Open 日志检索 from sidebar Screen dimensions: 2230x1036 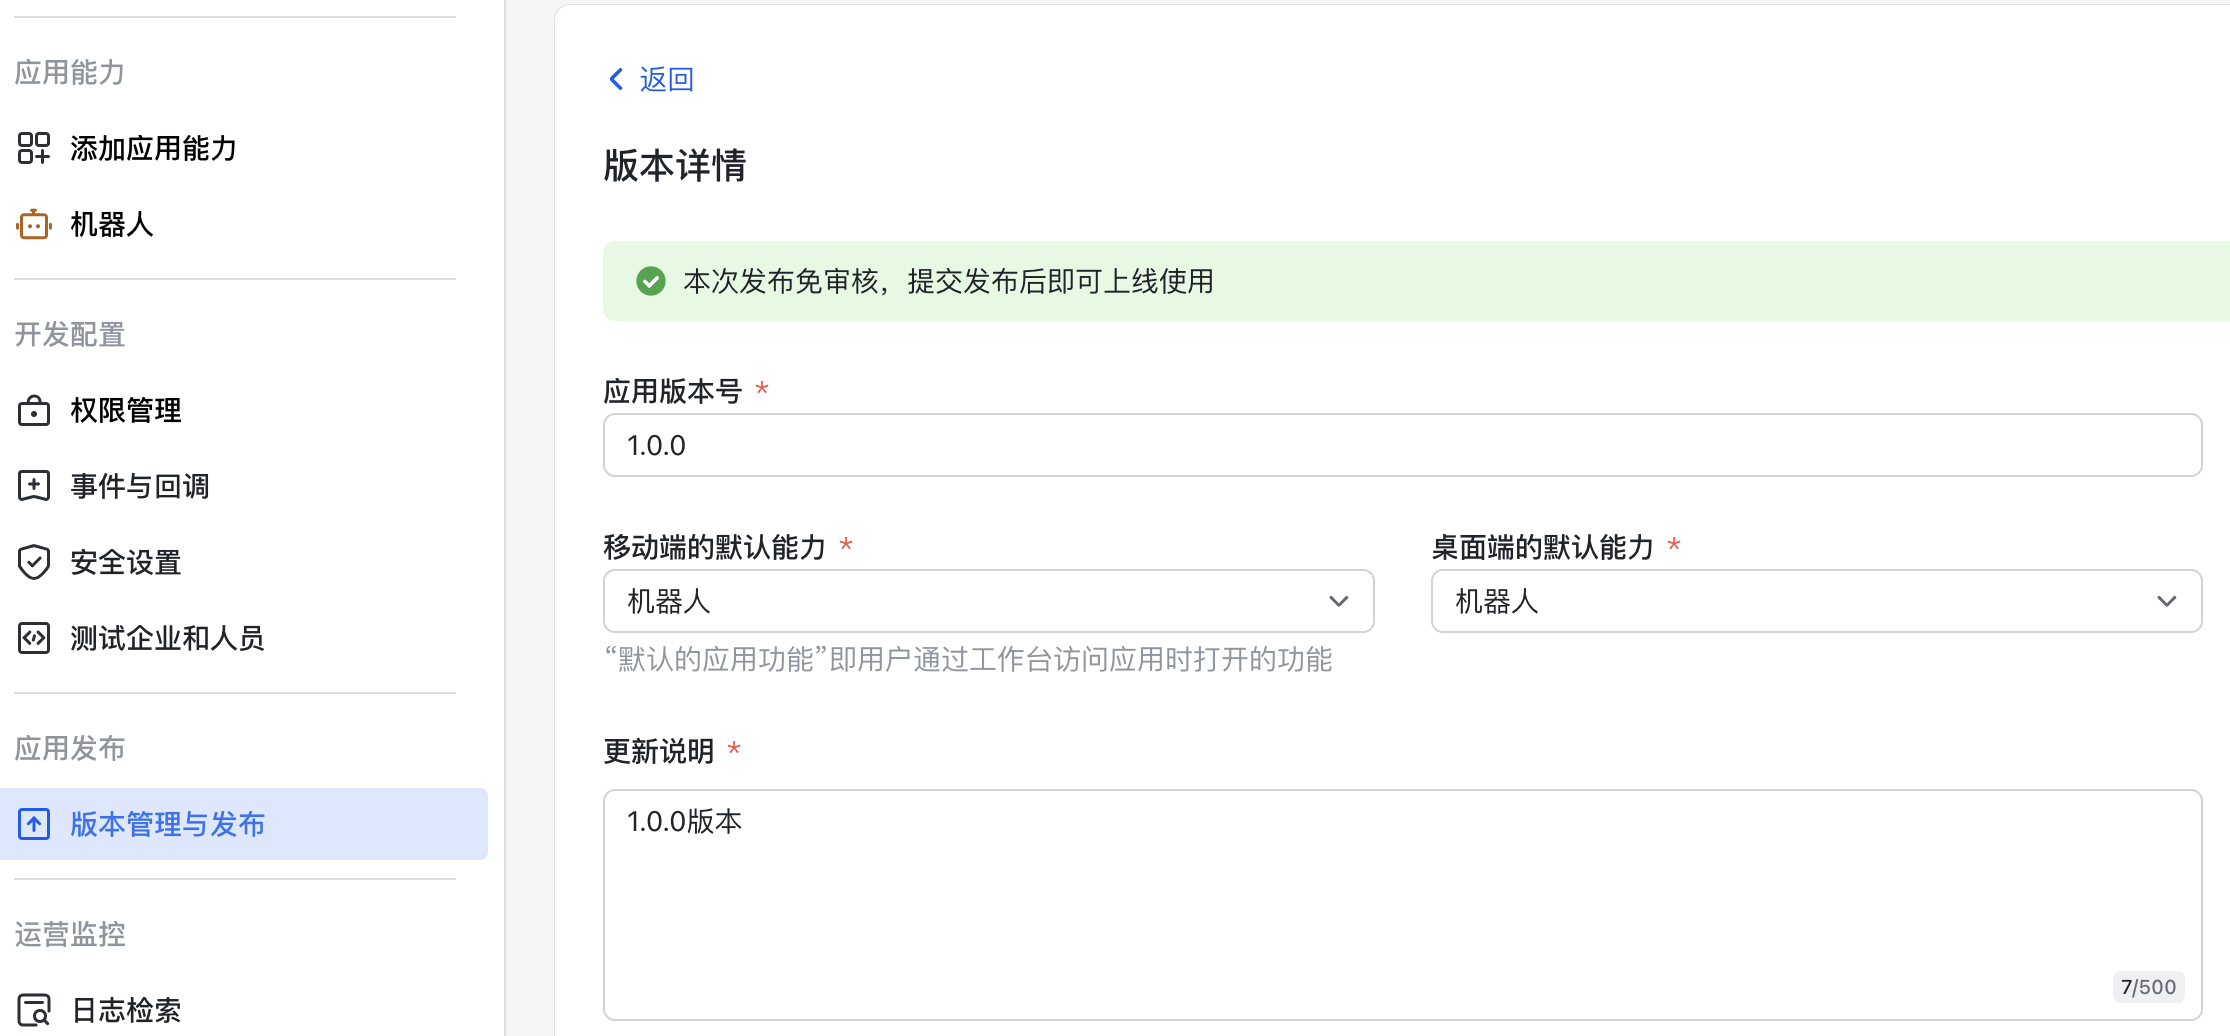click(x=126, y=1010)
